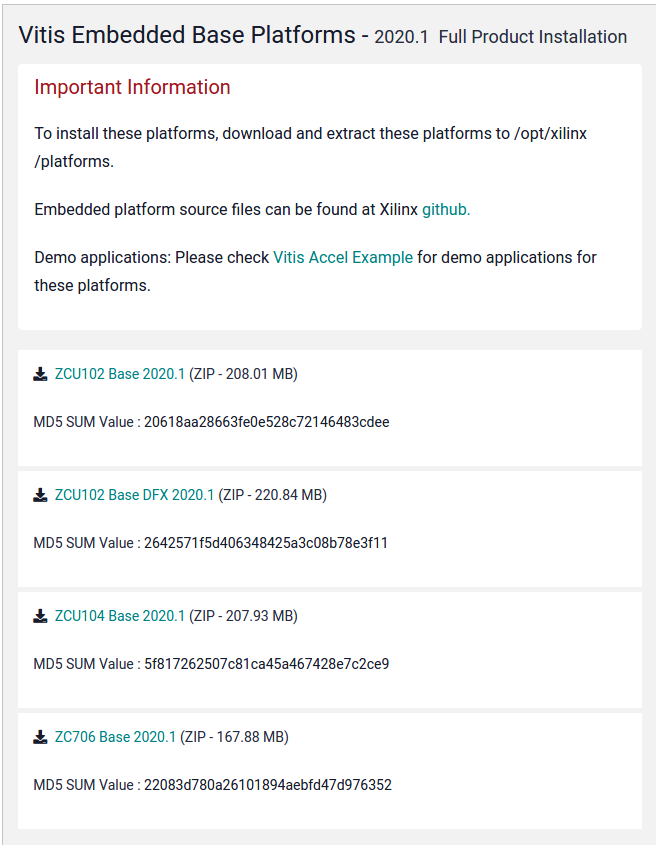Image resolution: width=656 pixels, height=845 pixels.
Task: Click the download icon beside ZCU102 Base DFX 2020.1
Action: (x=40, y=494)
